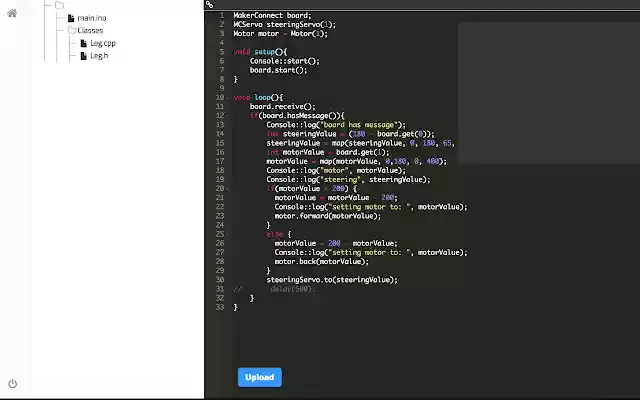Viewport: 640px width, 400px height.
Task: Collapse the code fold at line 10
Action: (x=227, y=98)
